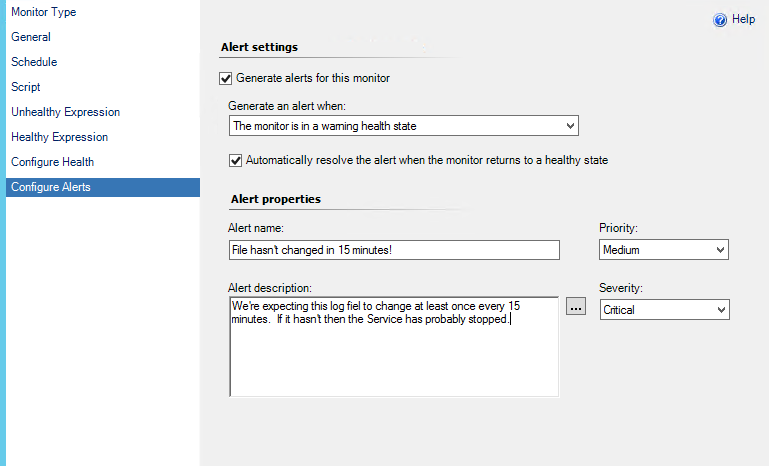Image resolution: width=769 pixels, height=466 pixels.
Task: Open the Schedule page in sidebar
Action: [34, 62]
